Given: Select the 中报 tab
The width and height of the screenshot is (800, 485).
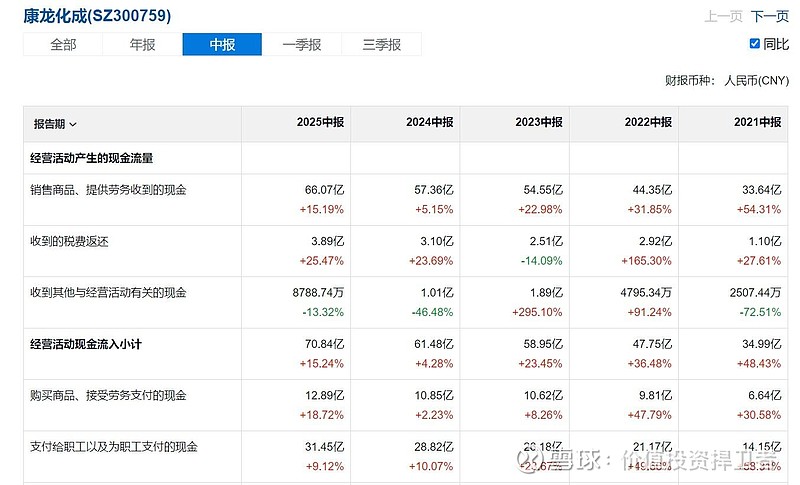Looking at the screenshot, I should [222, 44].
